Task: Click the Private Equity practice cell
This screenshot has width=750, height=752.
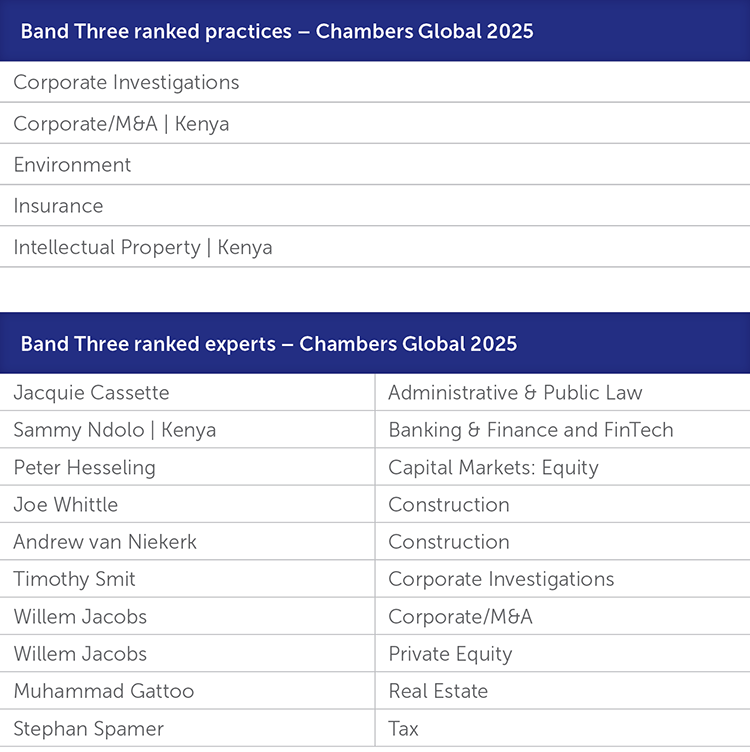Action: click(563, 654)
